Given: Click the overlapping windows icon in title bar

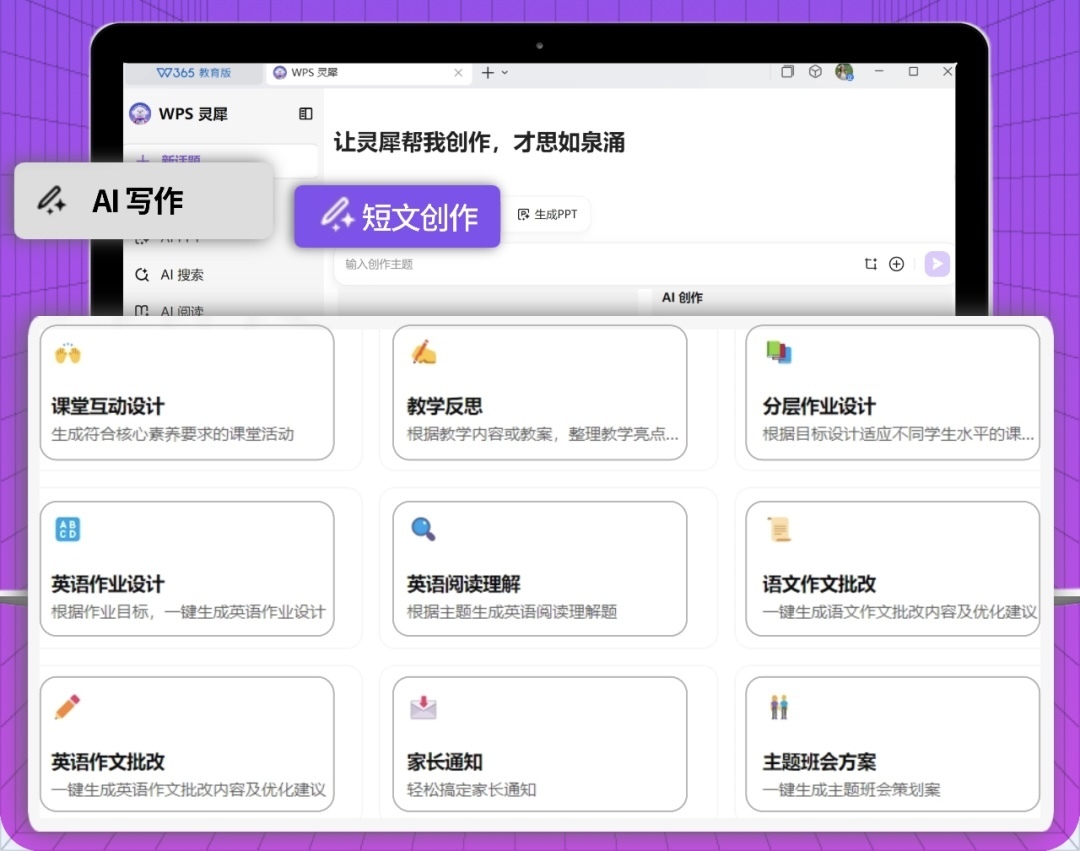Looking at the screenshot, I should click(788, 72).
